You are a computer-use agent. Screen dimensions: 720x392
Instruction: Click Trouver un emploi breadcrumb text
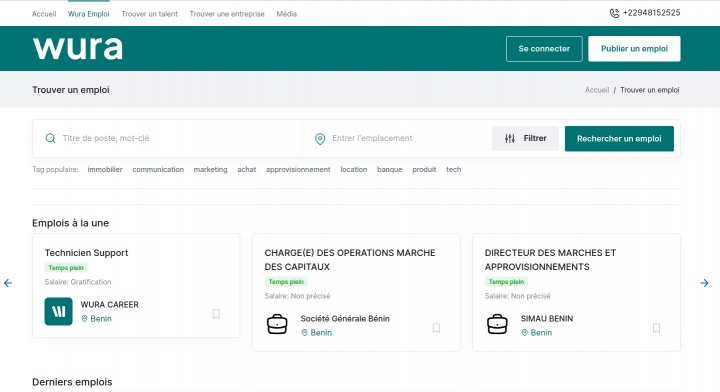click(x=650, y=90)
